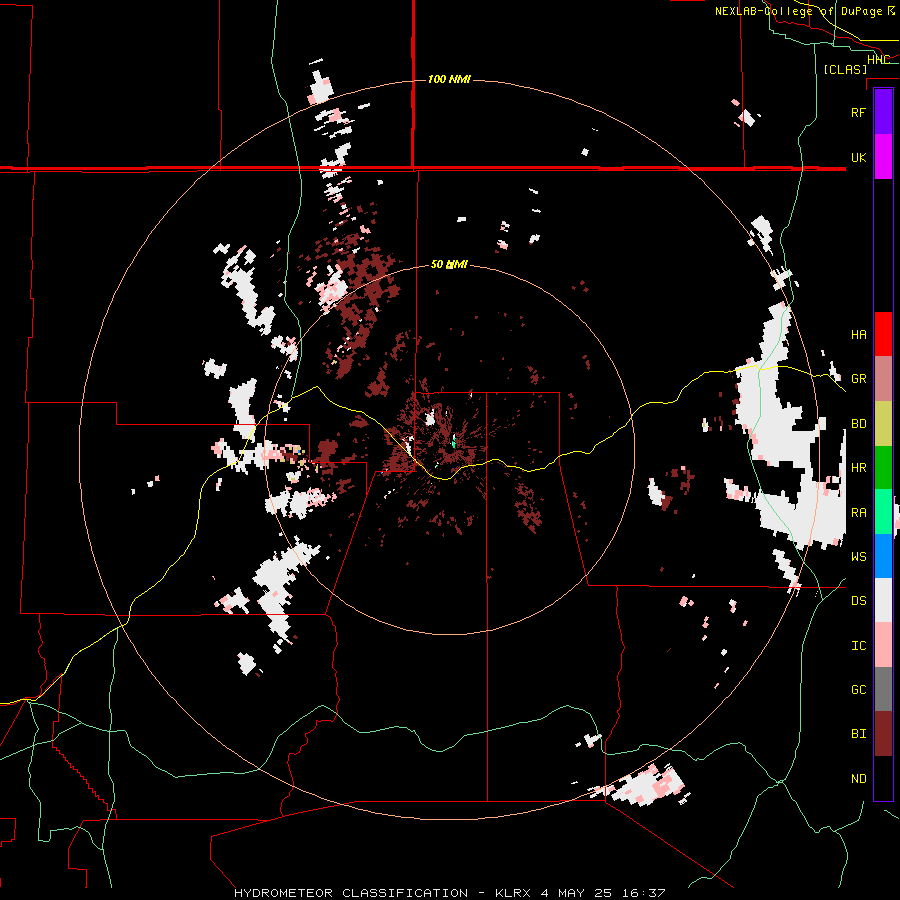Screen dimensions: 900x900
Task: Click the HA legend label
Action: tap(858, 335)
